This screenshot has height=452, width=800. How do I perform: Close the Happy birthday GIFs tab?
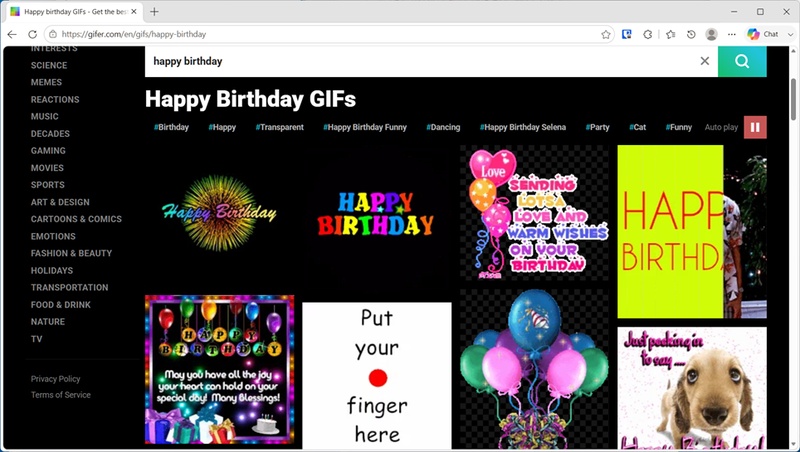[134, 11]
